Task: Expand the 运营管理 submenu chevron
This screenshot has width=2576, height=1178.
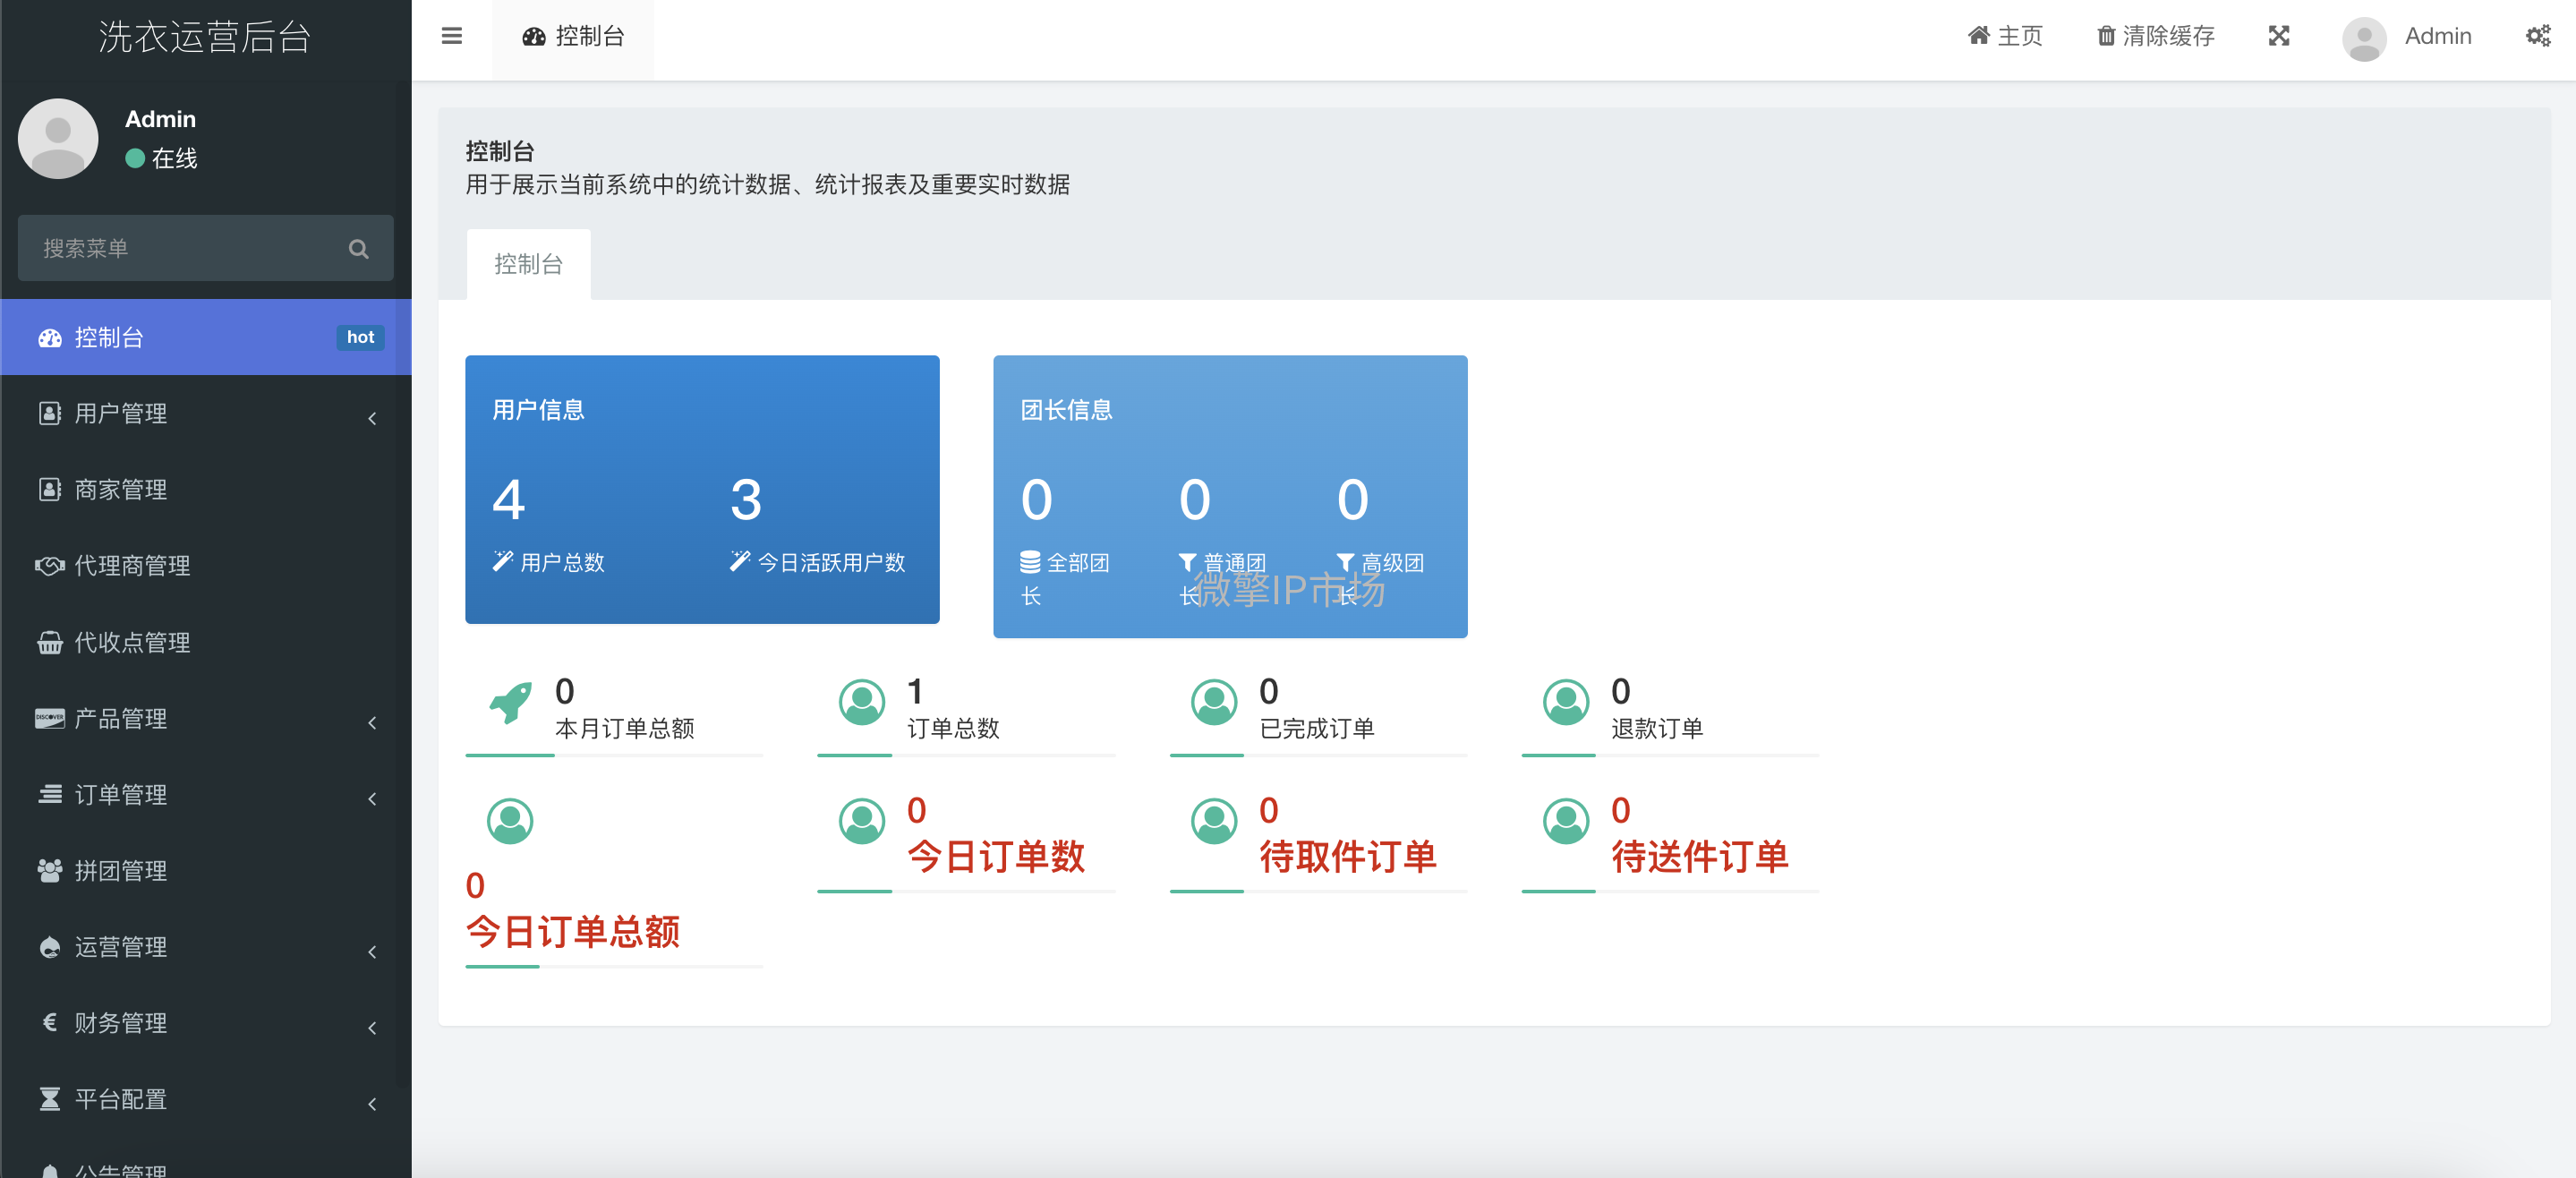Action: click(372, 951)
